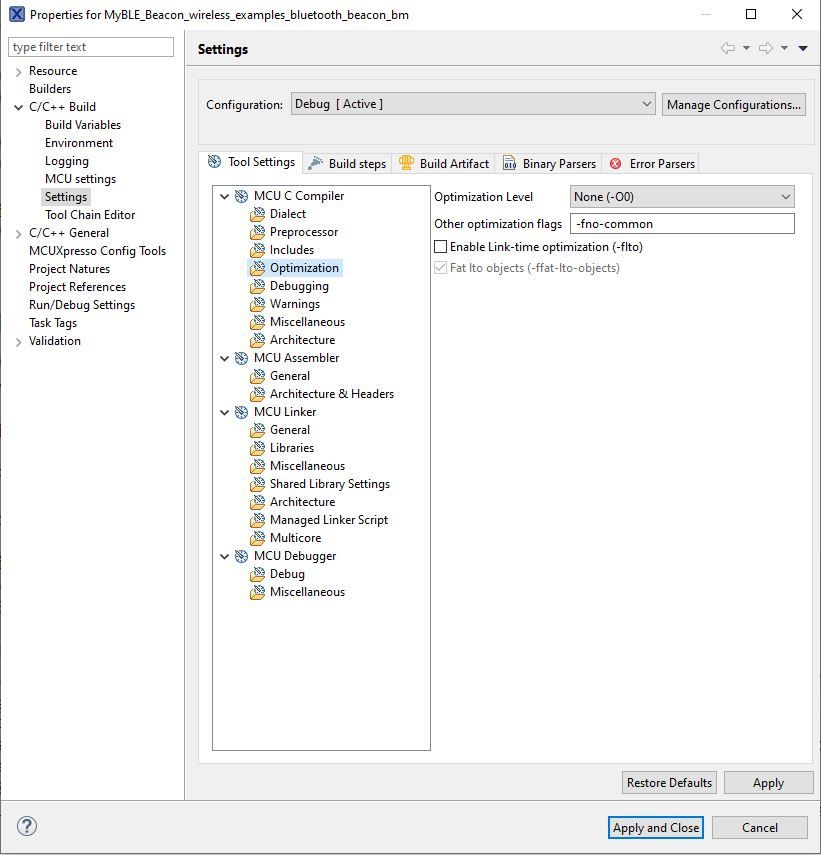Collapse the MCU Assembler node

pos(224,358)
